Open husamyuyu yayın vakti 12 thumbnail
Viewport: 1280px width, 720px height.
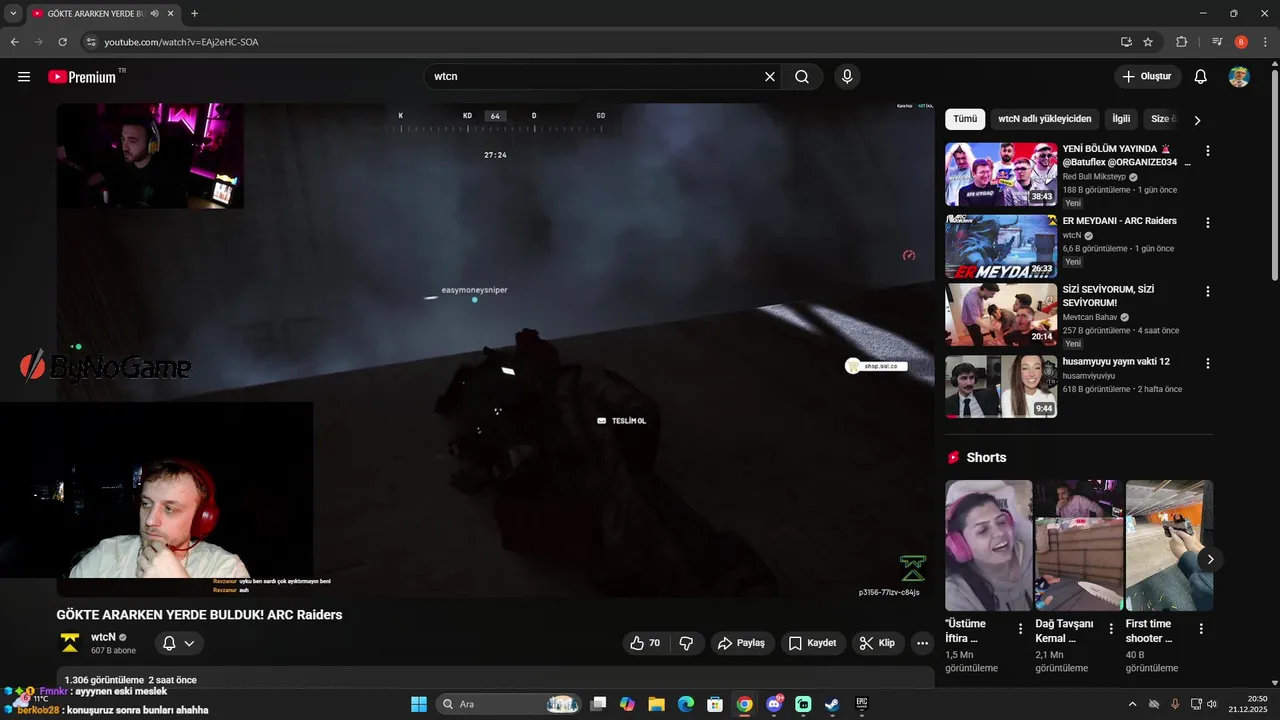[x=1001, y=386]
